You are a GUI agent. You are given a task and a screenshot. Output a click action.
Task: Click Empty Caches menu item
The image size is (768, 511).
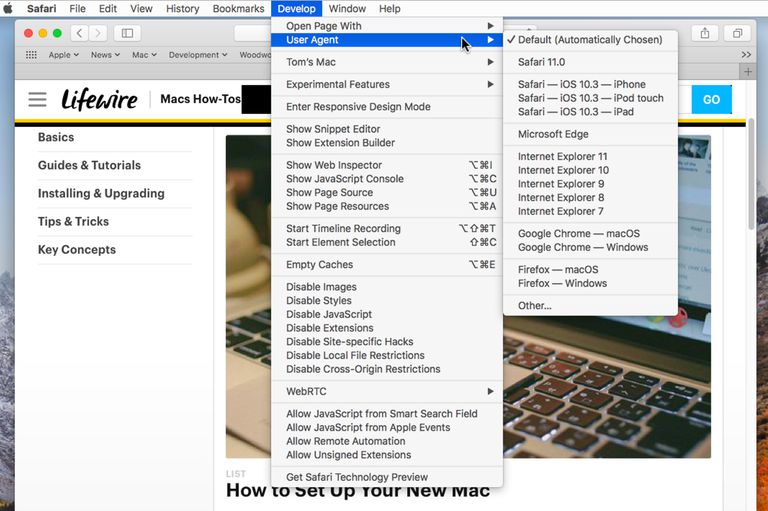tap(387, 265)
